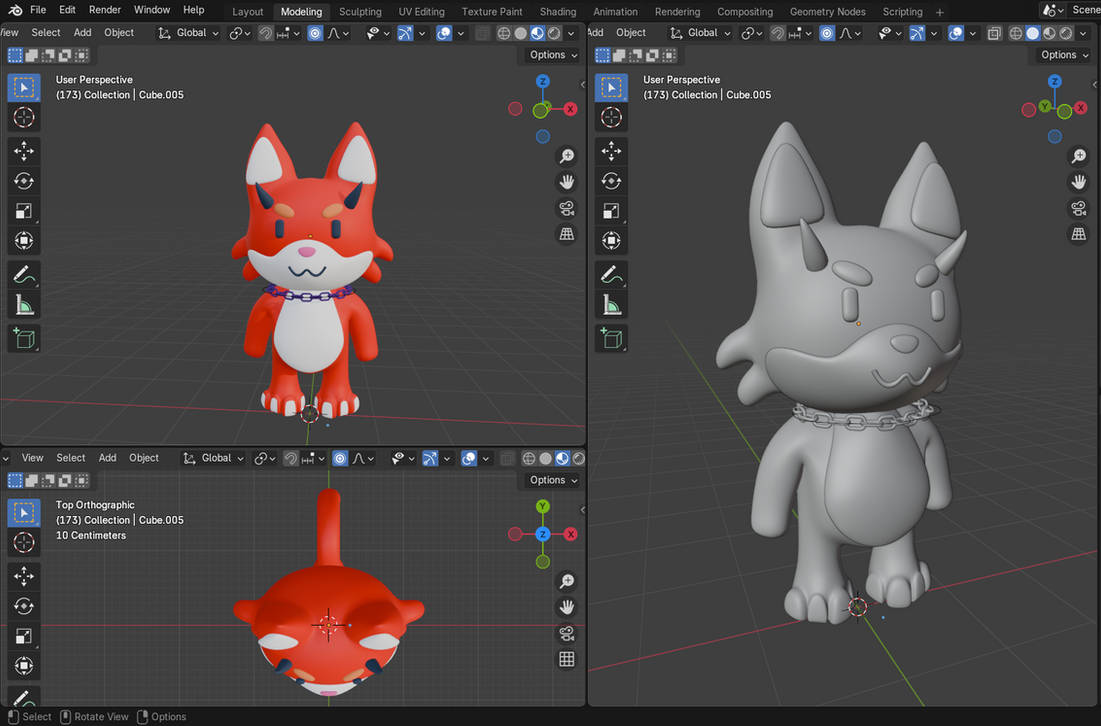Click pan hand icon in right viewport
Screen dimensions: 1101x726
point(1079,182)
